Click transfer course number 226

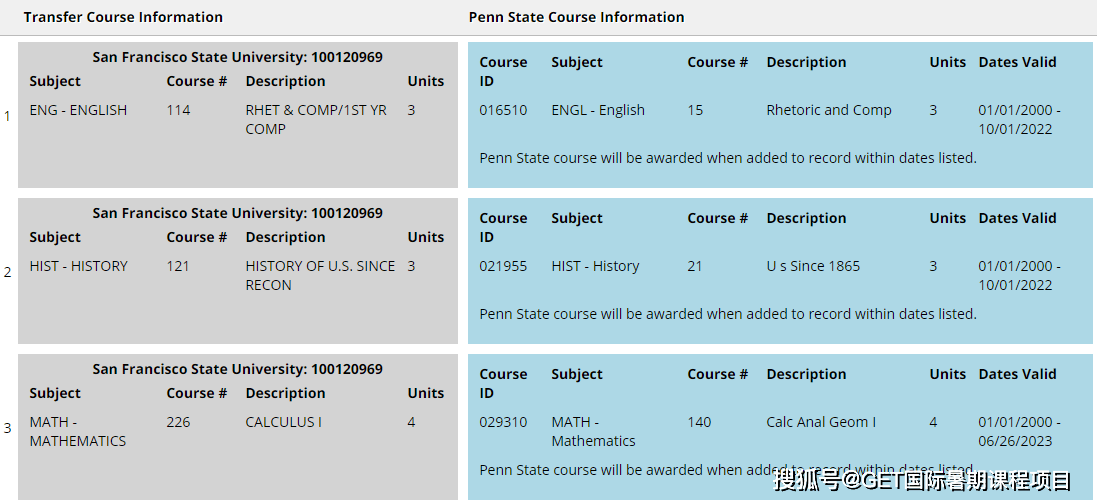178,422
